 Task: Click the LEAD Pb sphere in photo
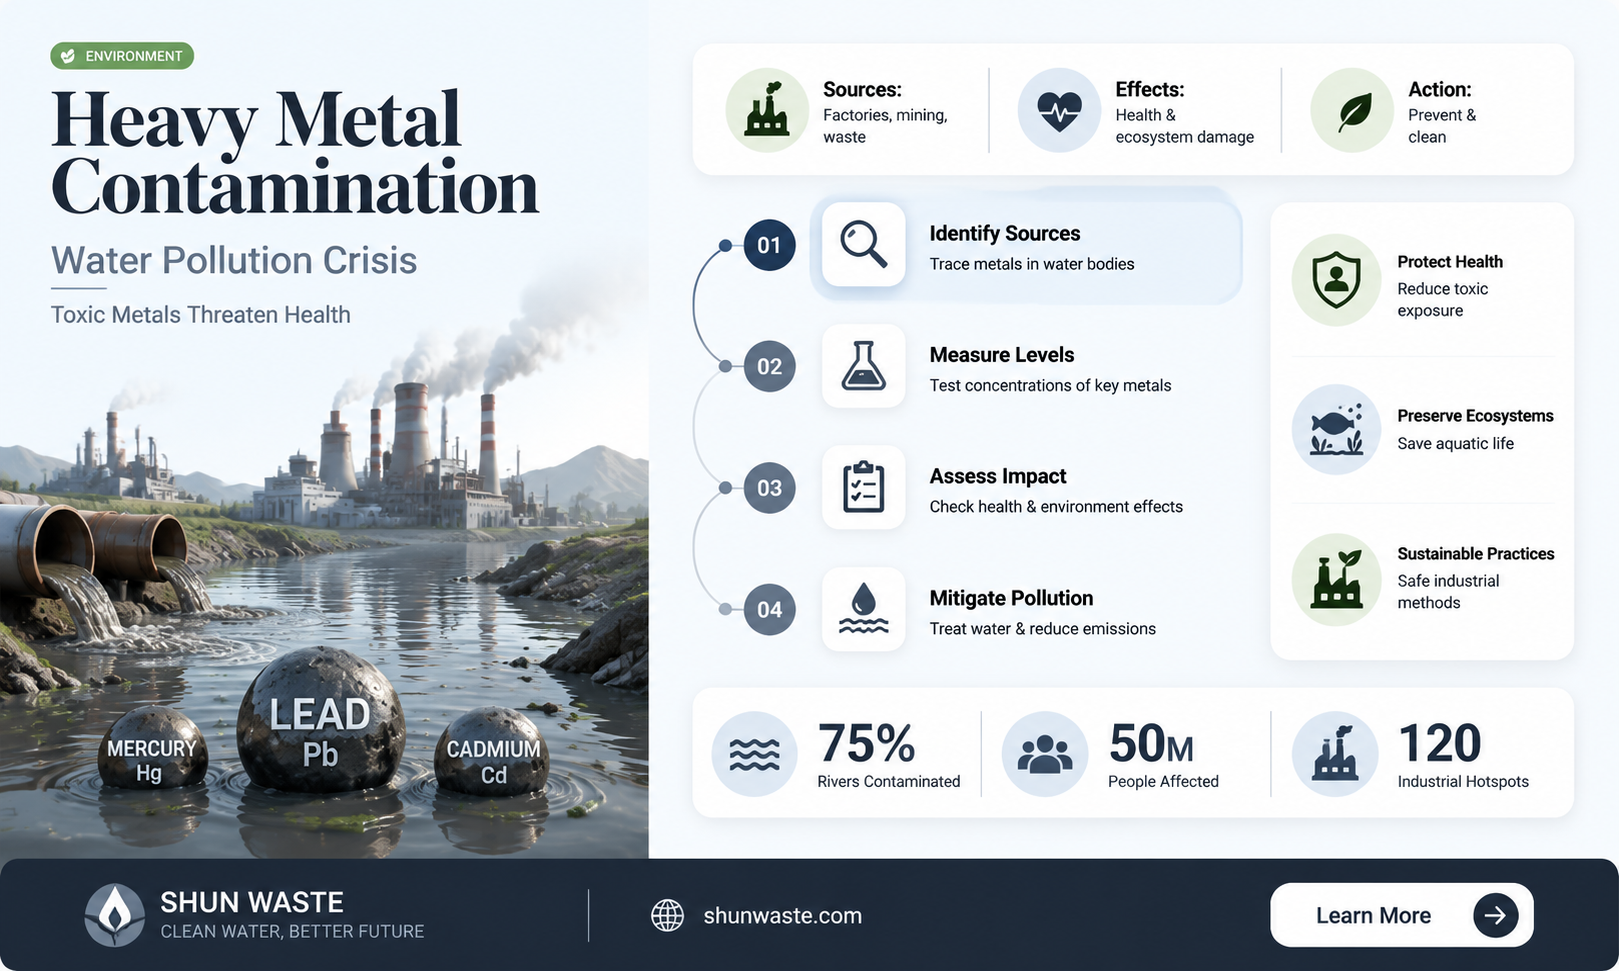point(320,718)
